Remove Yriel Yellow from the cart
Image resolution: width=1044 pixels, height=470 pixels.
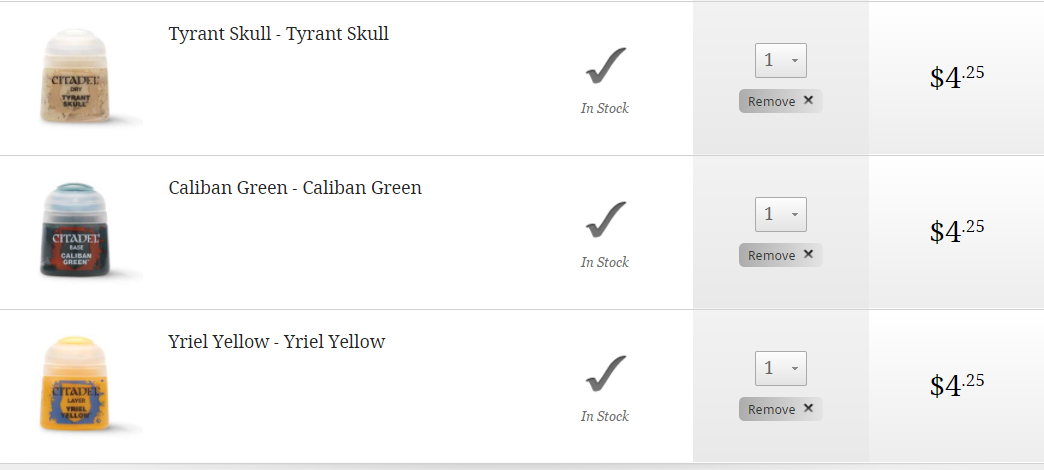tap(780, 409)
